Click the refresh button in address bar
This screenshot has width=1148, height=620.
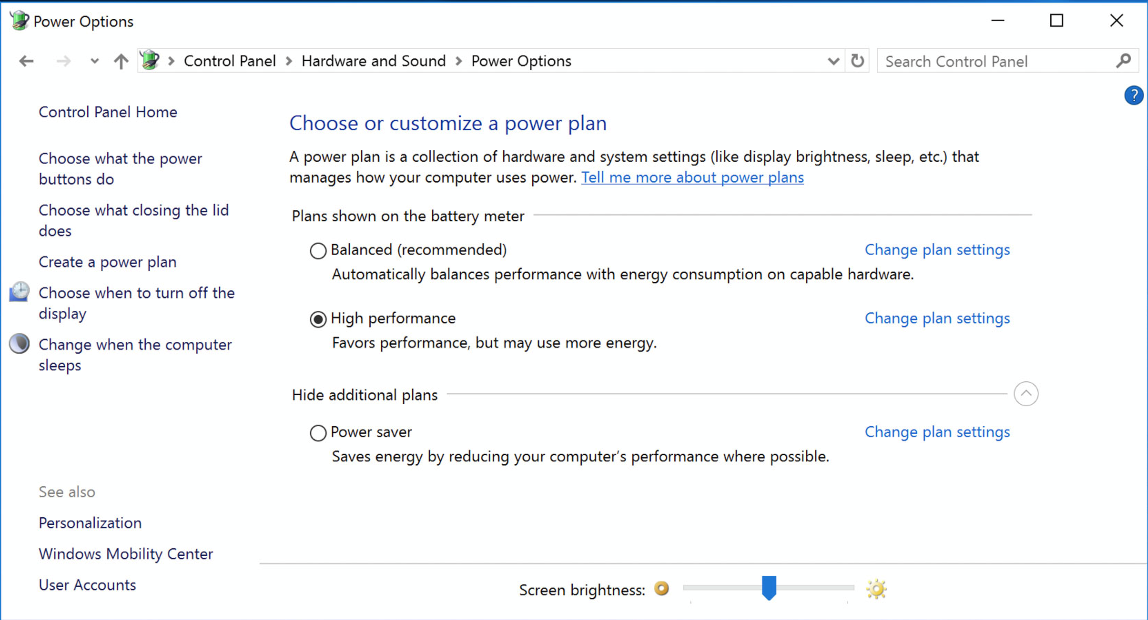857,61
